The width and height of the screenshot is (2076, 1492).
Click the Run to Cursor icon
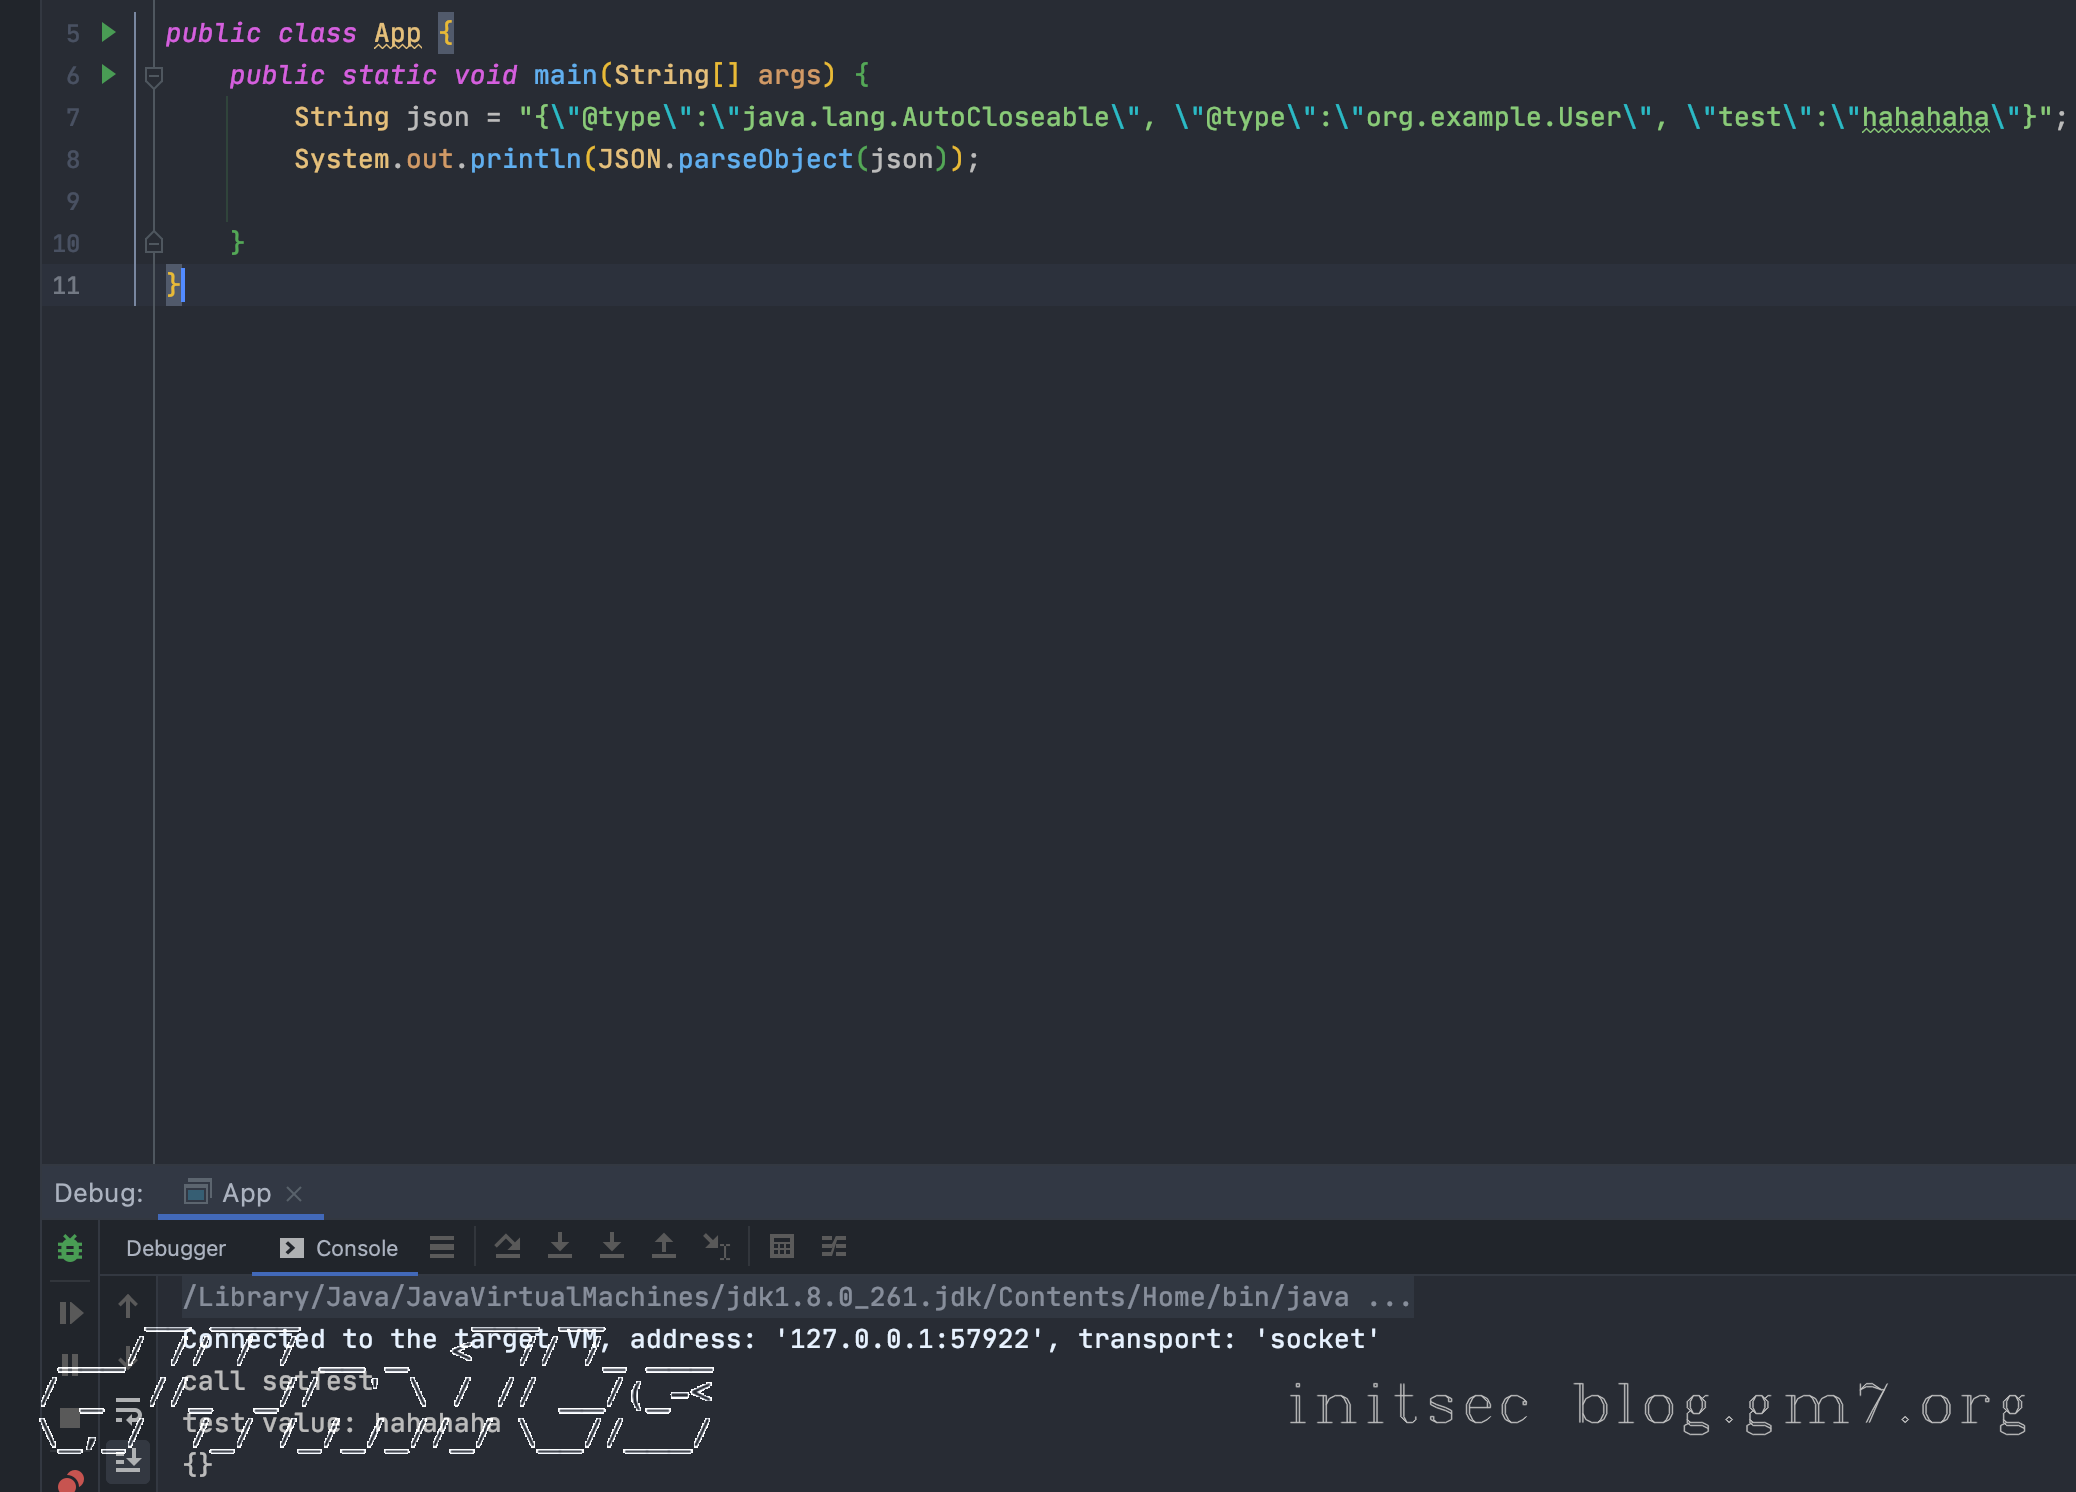point(716,1246)
